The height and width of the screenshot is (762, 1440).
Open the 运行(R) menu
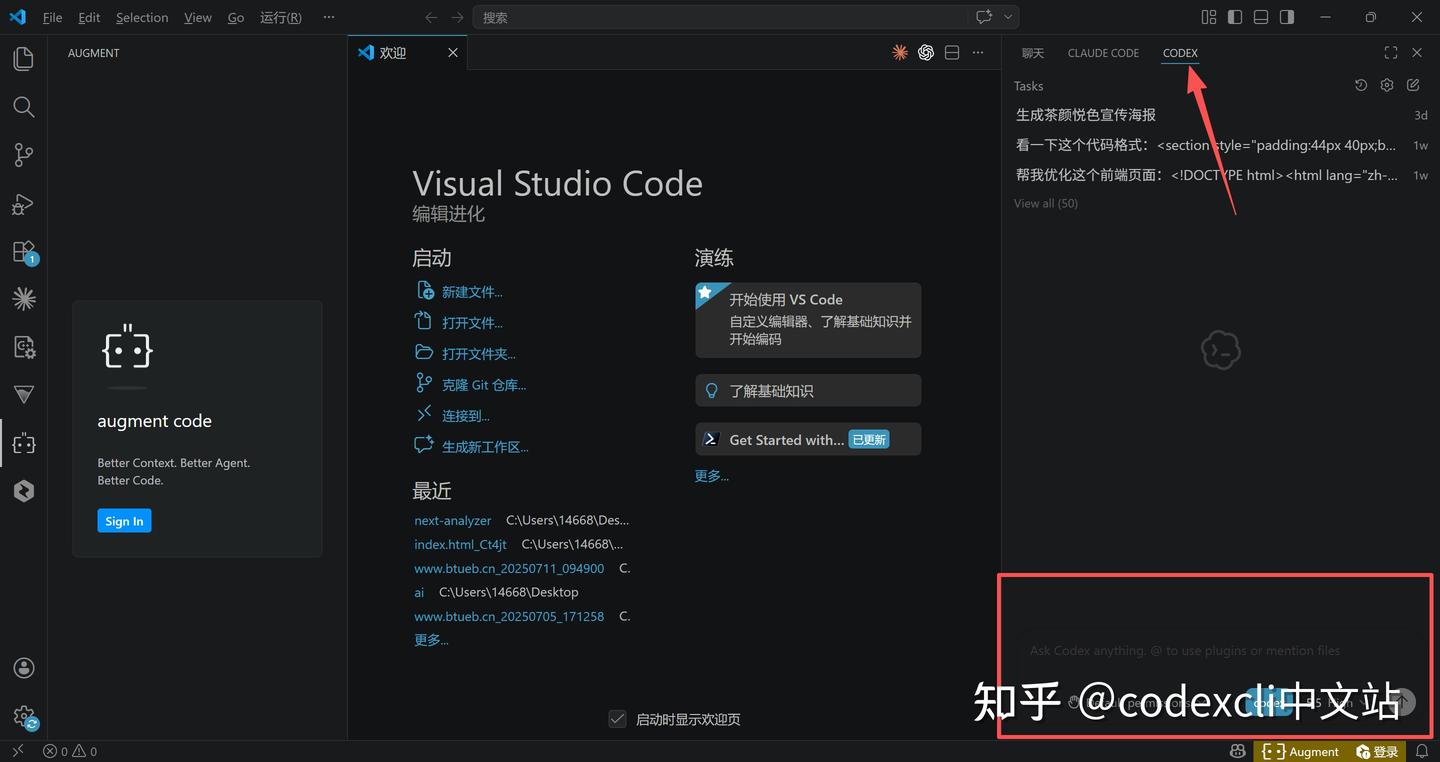[281, 17]
